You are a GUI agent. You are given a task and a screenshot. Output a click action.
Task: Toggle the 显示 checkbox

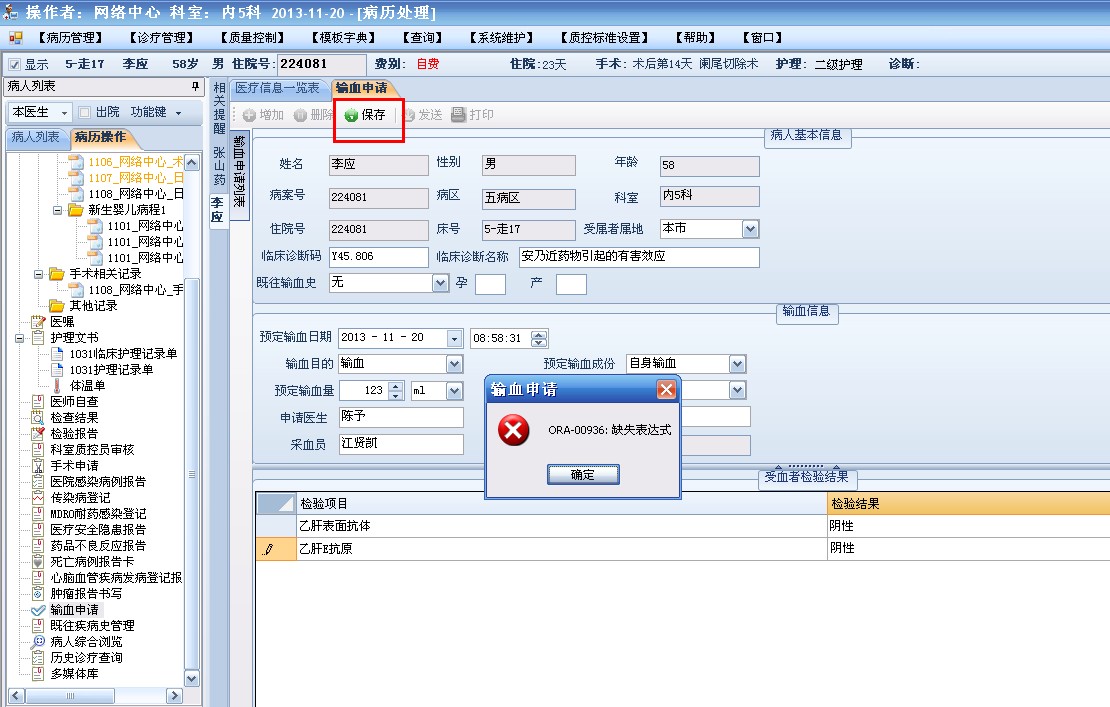click(14, 64)
